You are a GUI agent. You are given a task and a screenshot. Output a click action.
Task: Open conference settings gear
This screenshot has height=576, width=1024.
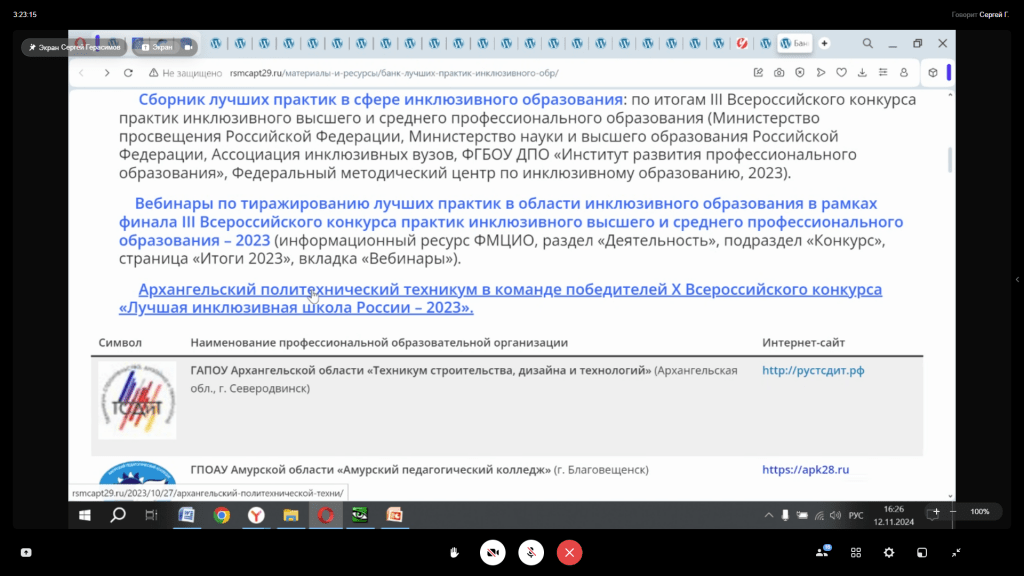[x=889, y=552]
